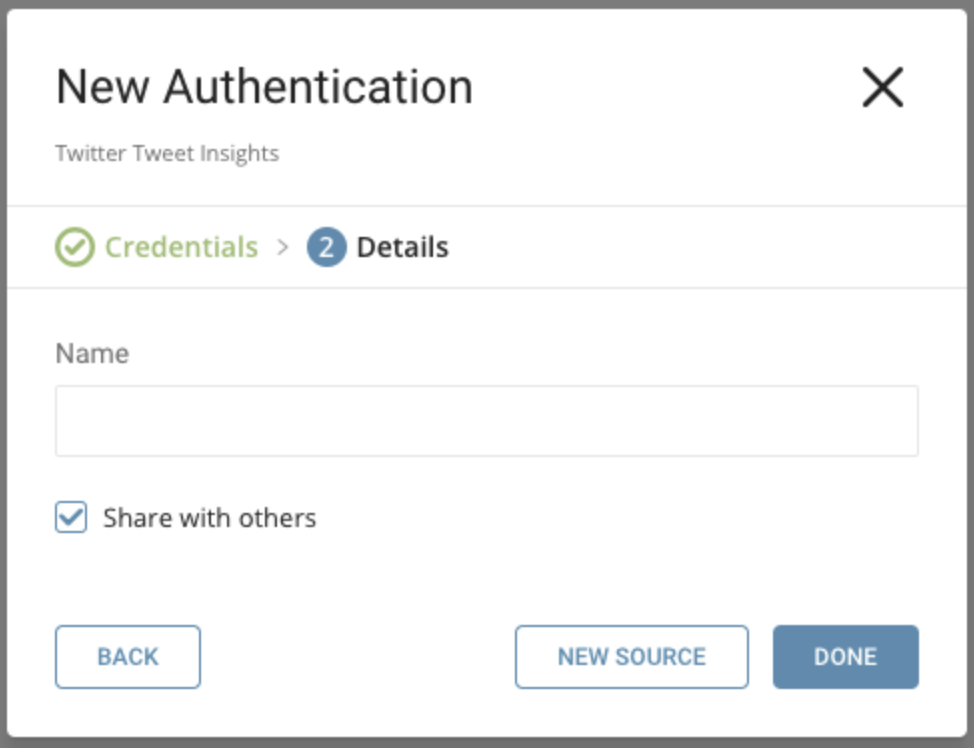The image size is (974, 748).
Task: Finish setup with the DONE button
Action: click(x=845, y=657)
